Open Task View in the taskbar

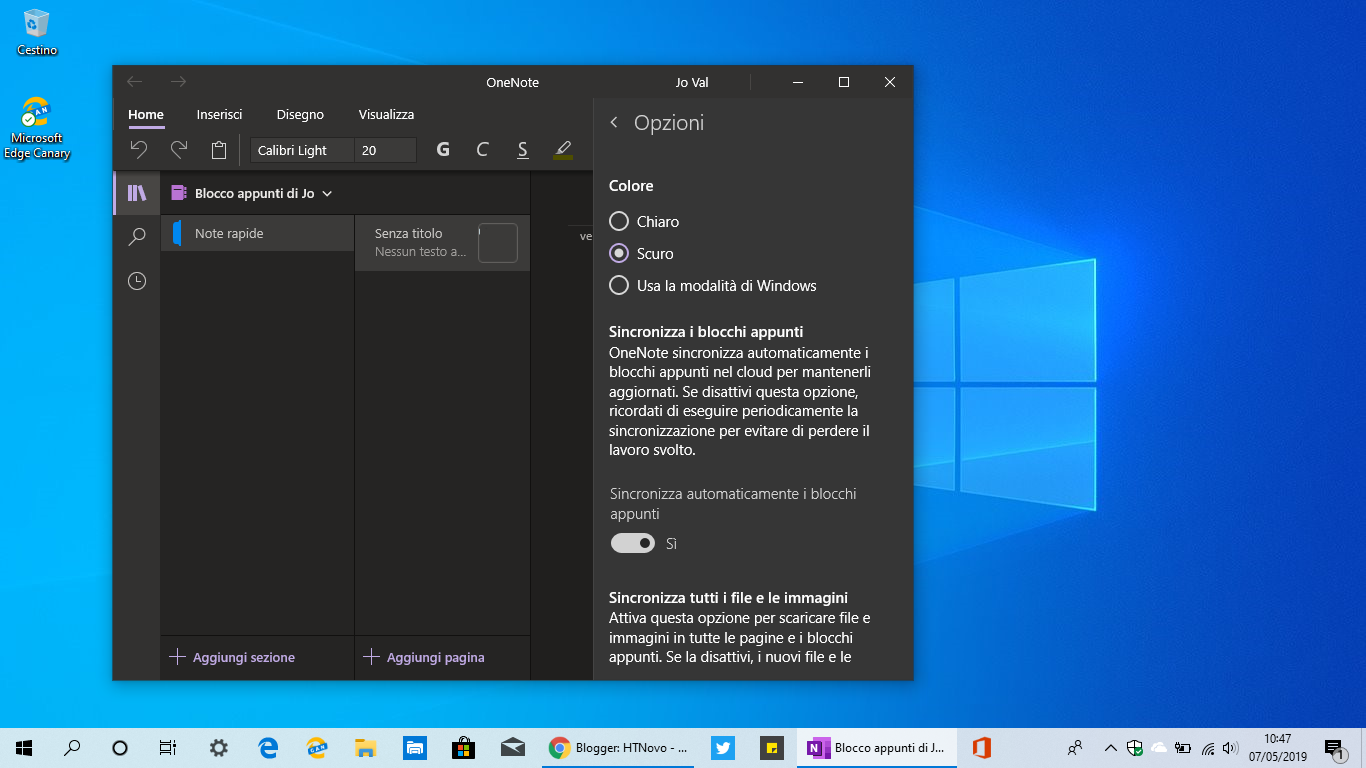click(x=168, y=748)
